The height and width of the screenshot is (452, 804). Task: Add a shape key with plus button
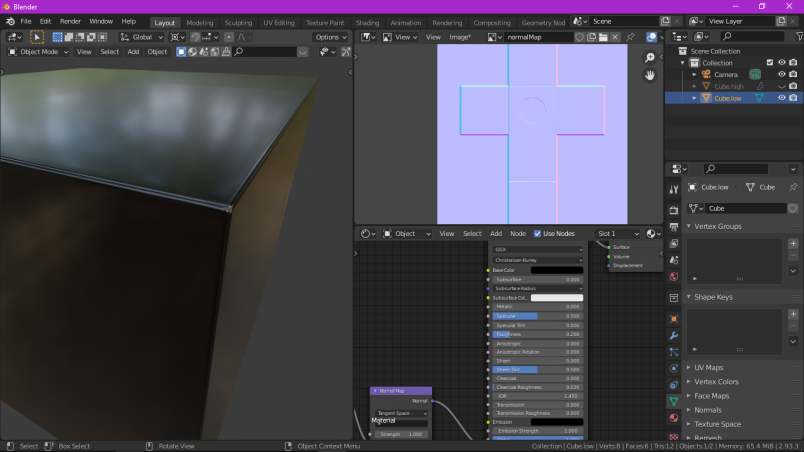793,314
